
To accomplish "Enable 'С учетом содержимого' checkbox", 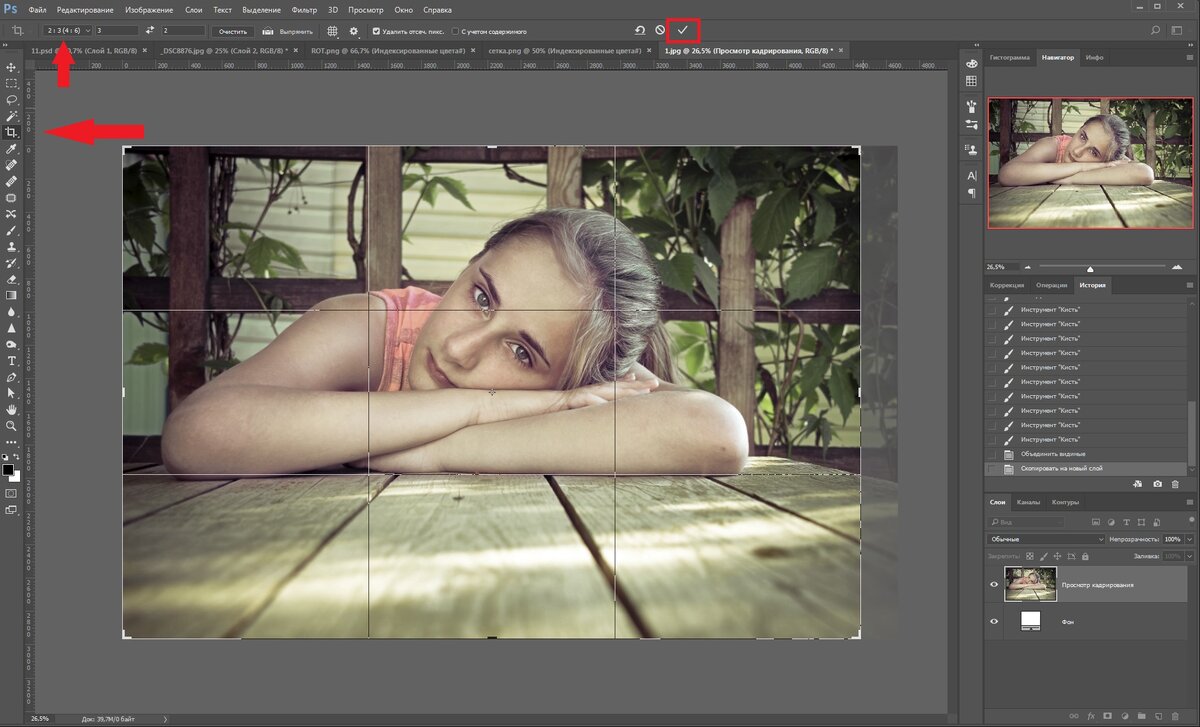I will pyautogui.click(x=456, y=31).
